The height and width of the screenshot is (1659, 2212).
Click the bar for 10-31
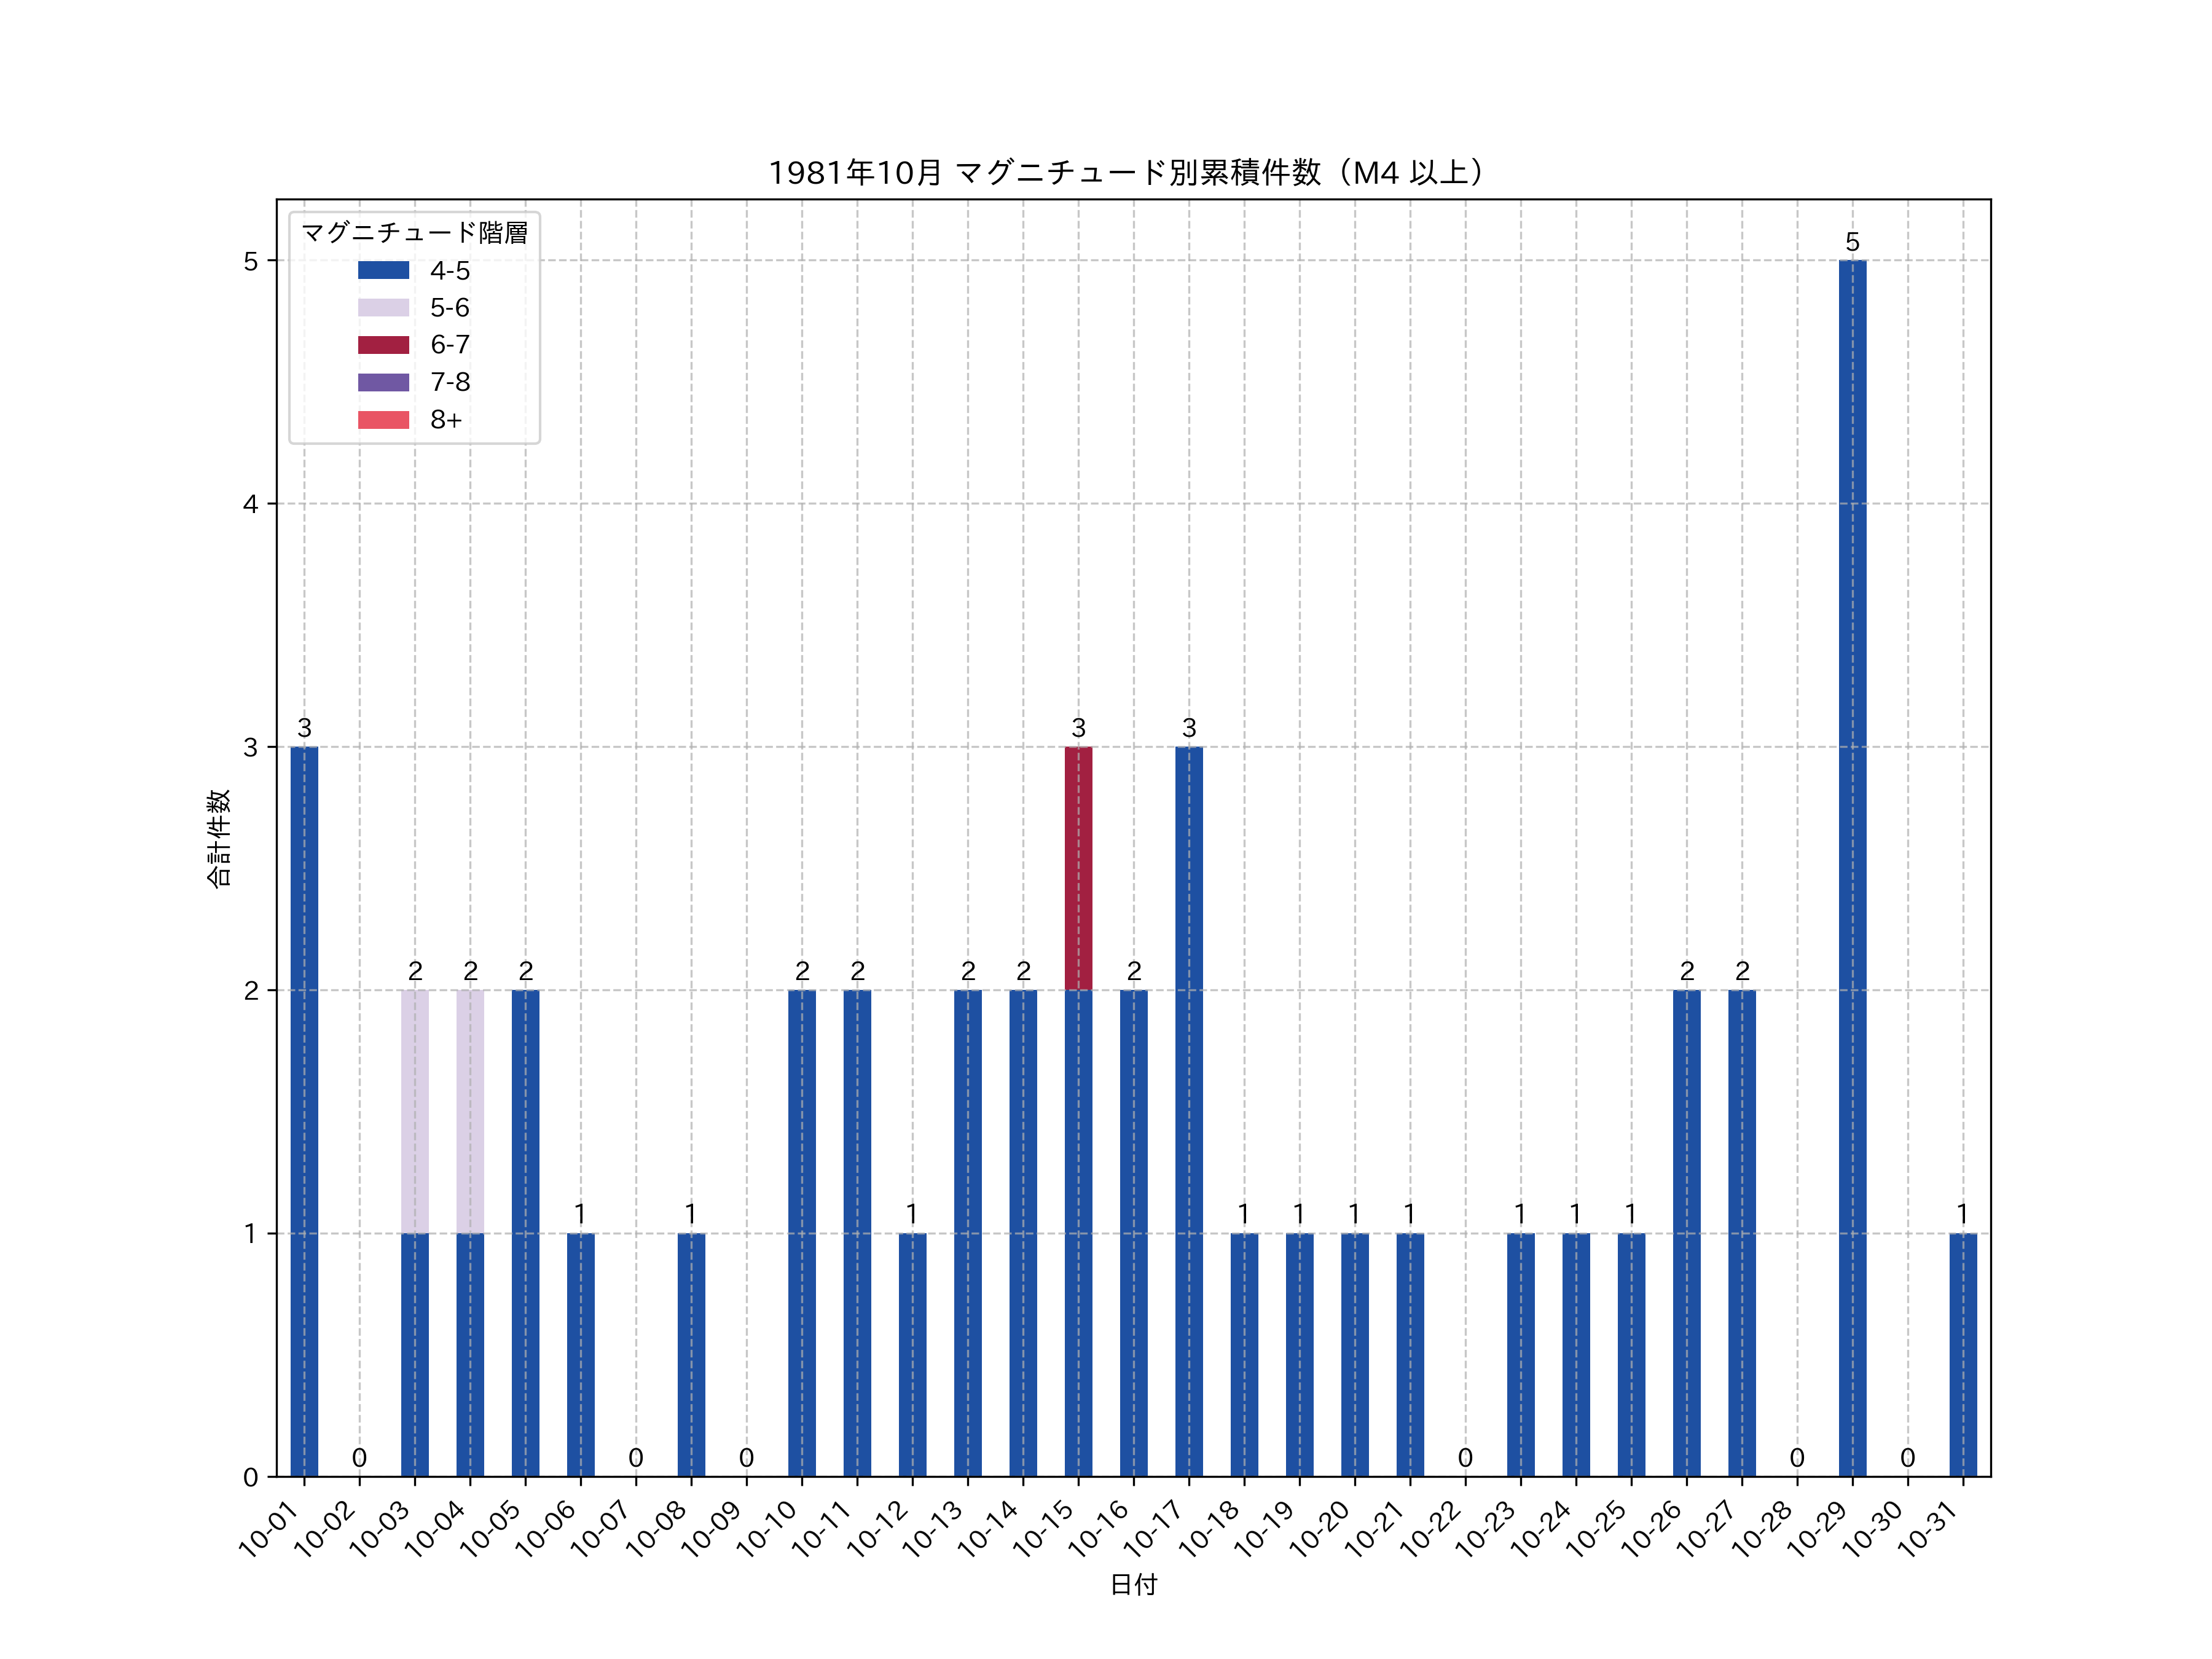click(x=1963, y=1354)
